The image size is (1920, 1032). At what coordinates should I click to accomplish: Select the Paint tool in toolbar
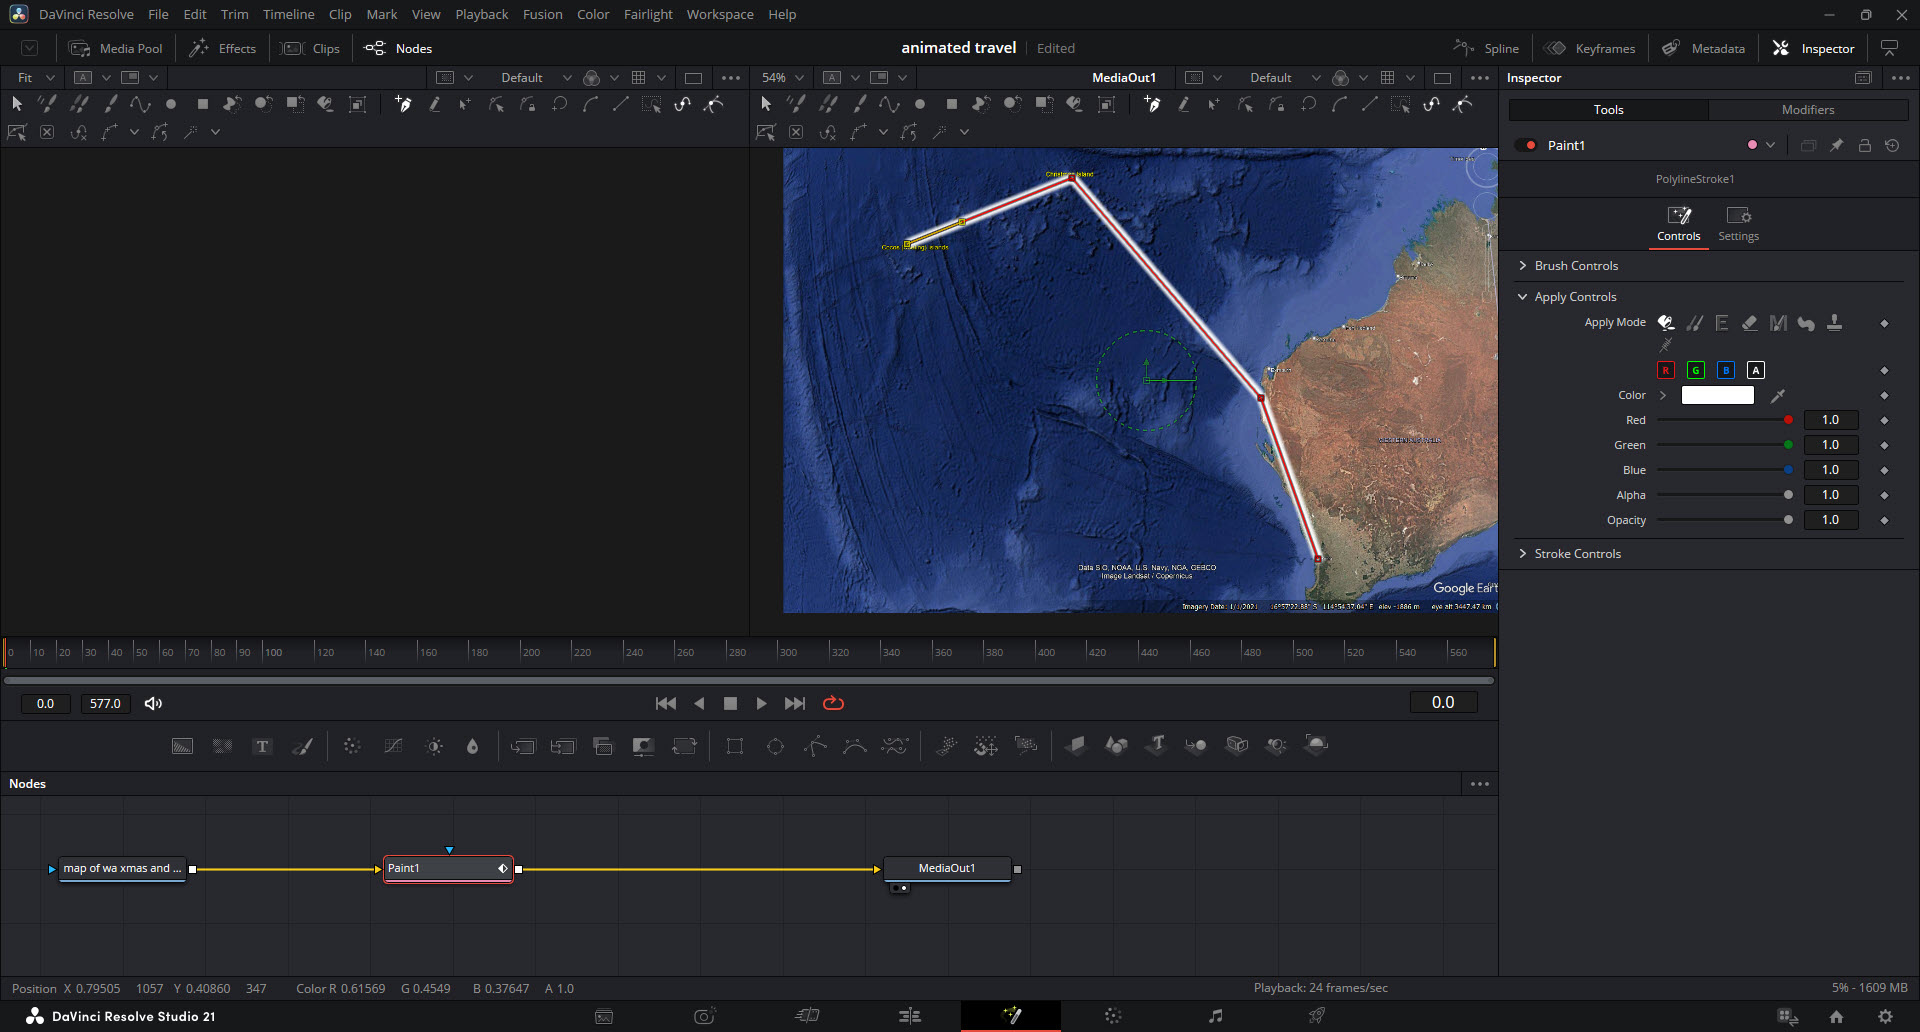[x=302, y=746]
